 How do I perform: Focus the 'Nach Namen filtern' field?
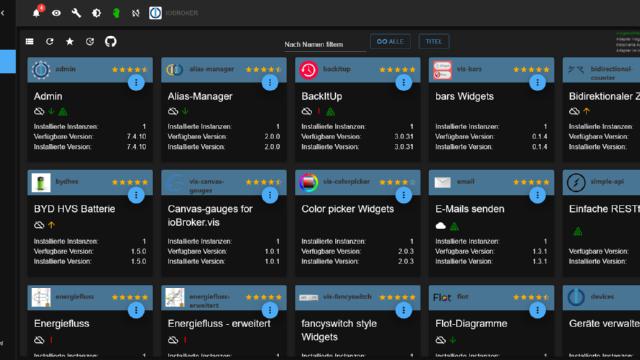[325, 44]
